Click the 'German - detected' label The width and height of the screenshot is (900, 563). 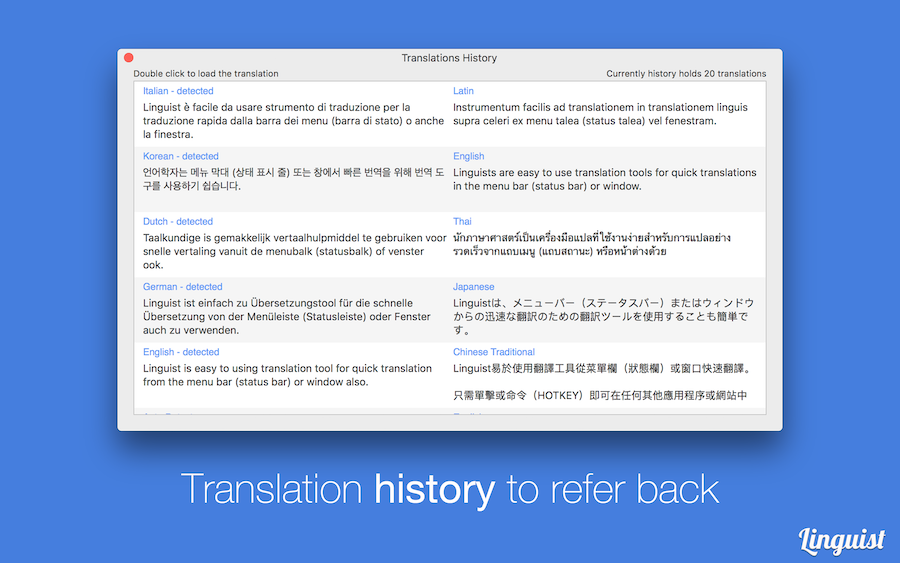point(183,286)
